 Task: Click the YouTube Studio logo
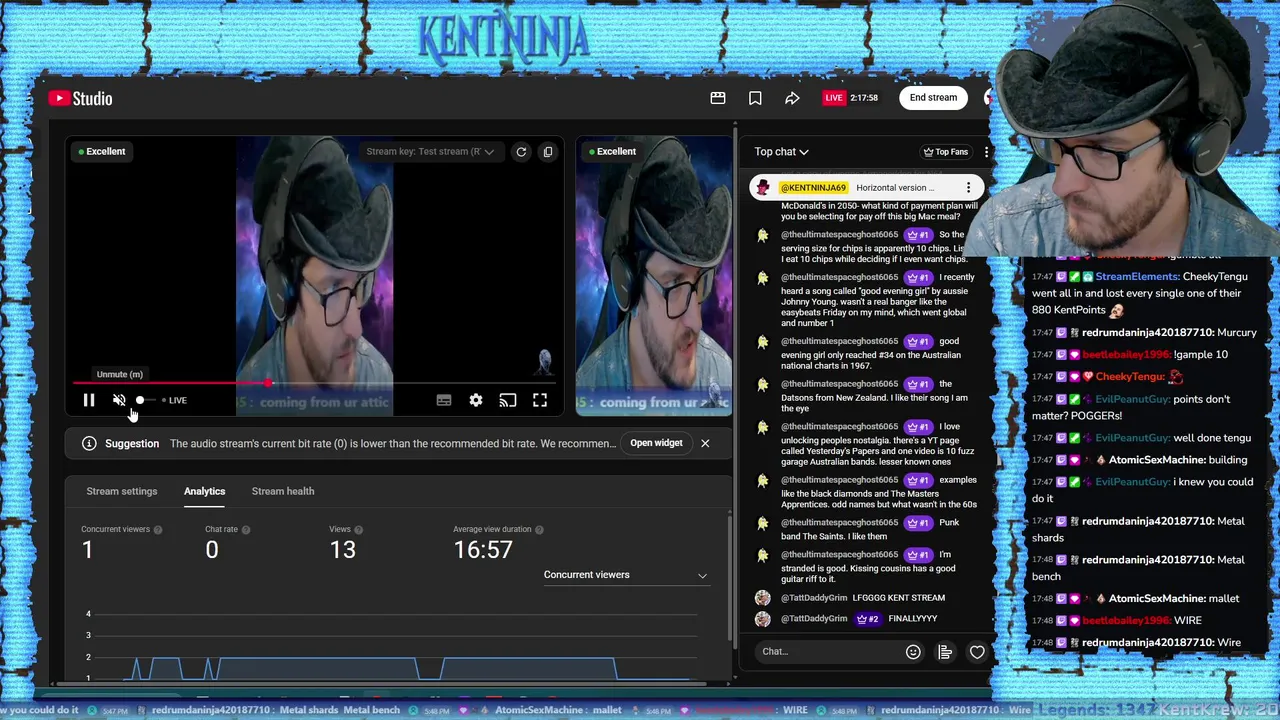point(80,98)
